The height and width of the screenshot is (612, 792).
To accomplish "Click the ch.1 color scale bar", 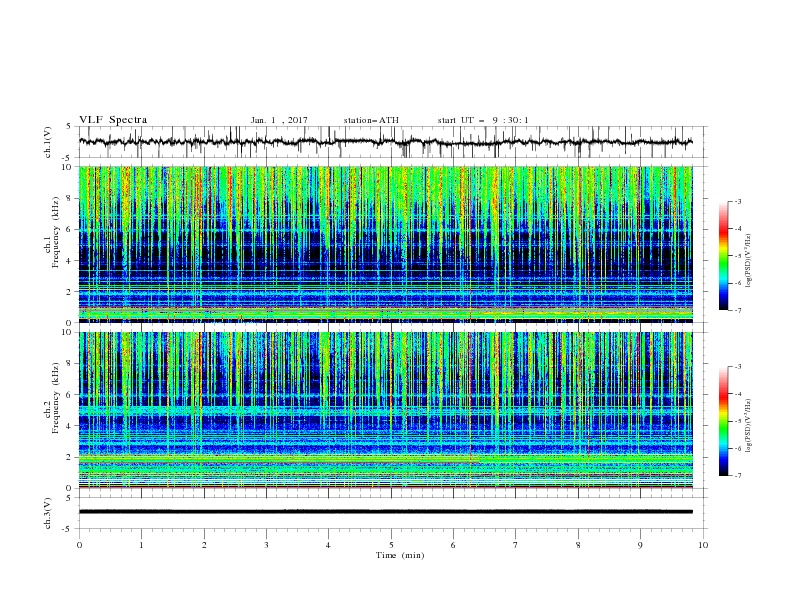I will 723,255.
